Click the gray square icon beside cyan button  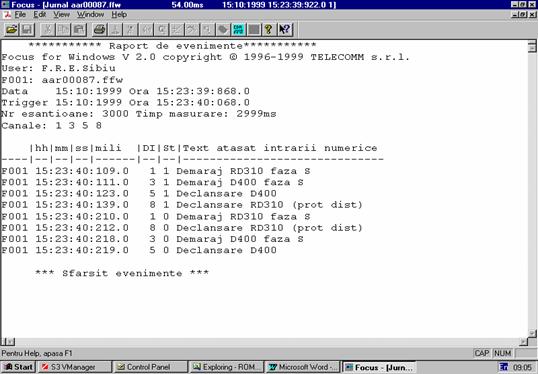point(254,30)
